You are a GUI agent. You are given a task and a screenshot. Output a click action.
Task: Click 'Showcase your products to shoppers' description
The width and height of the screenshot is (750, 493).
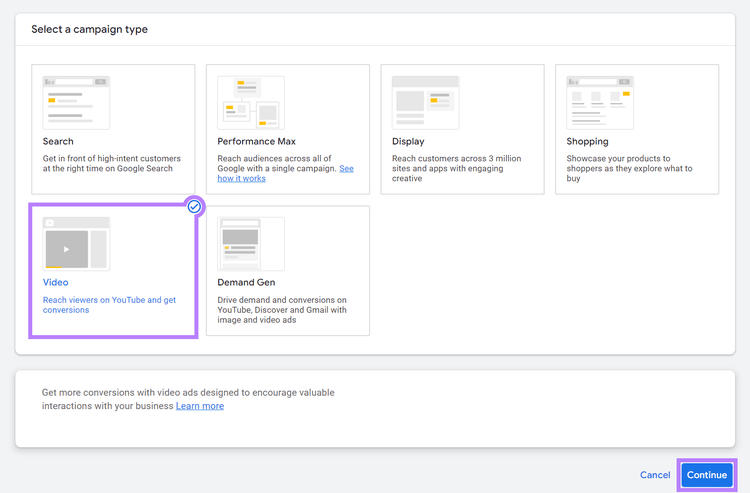[x=629, y=168]
